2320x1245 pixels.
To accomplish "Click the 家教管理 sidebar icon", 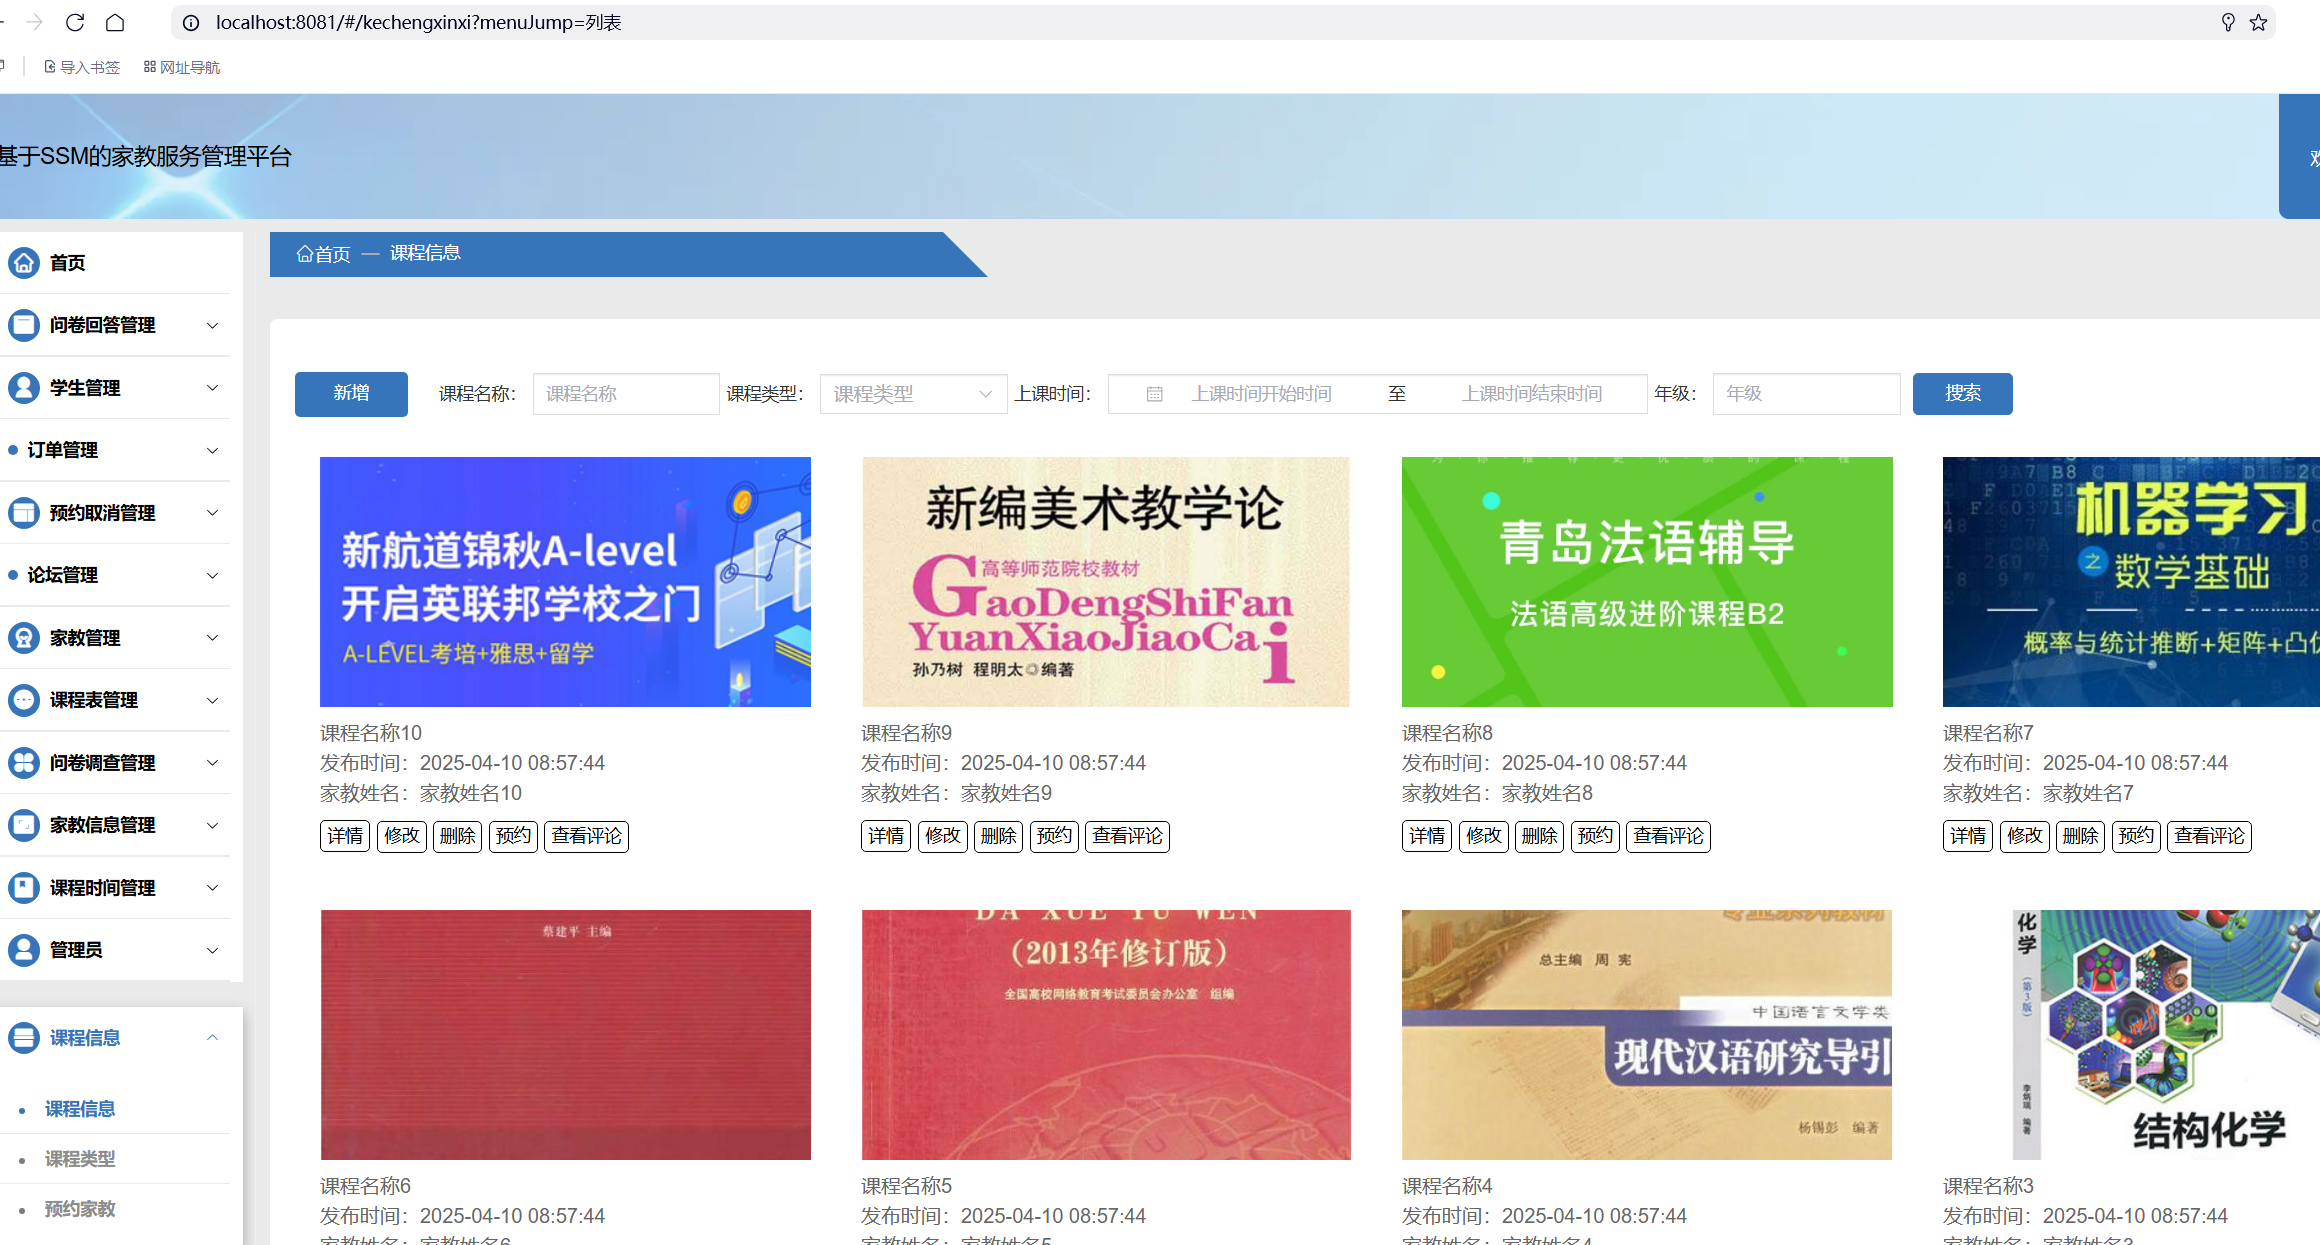I will [24, 638].
